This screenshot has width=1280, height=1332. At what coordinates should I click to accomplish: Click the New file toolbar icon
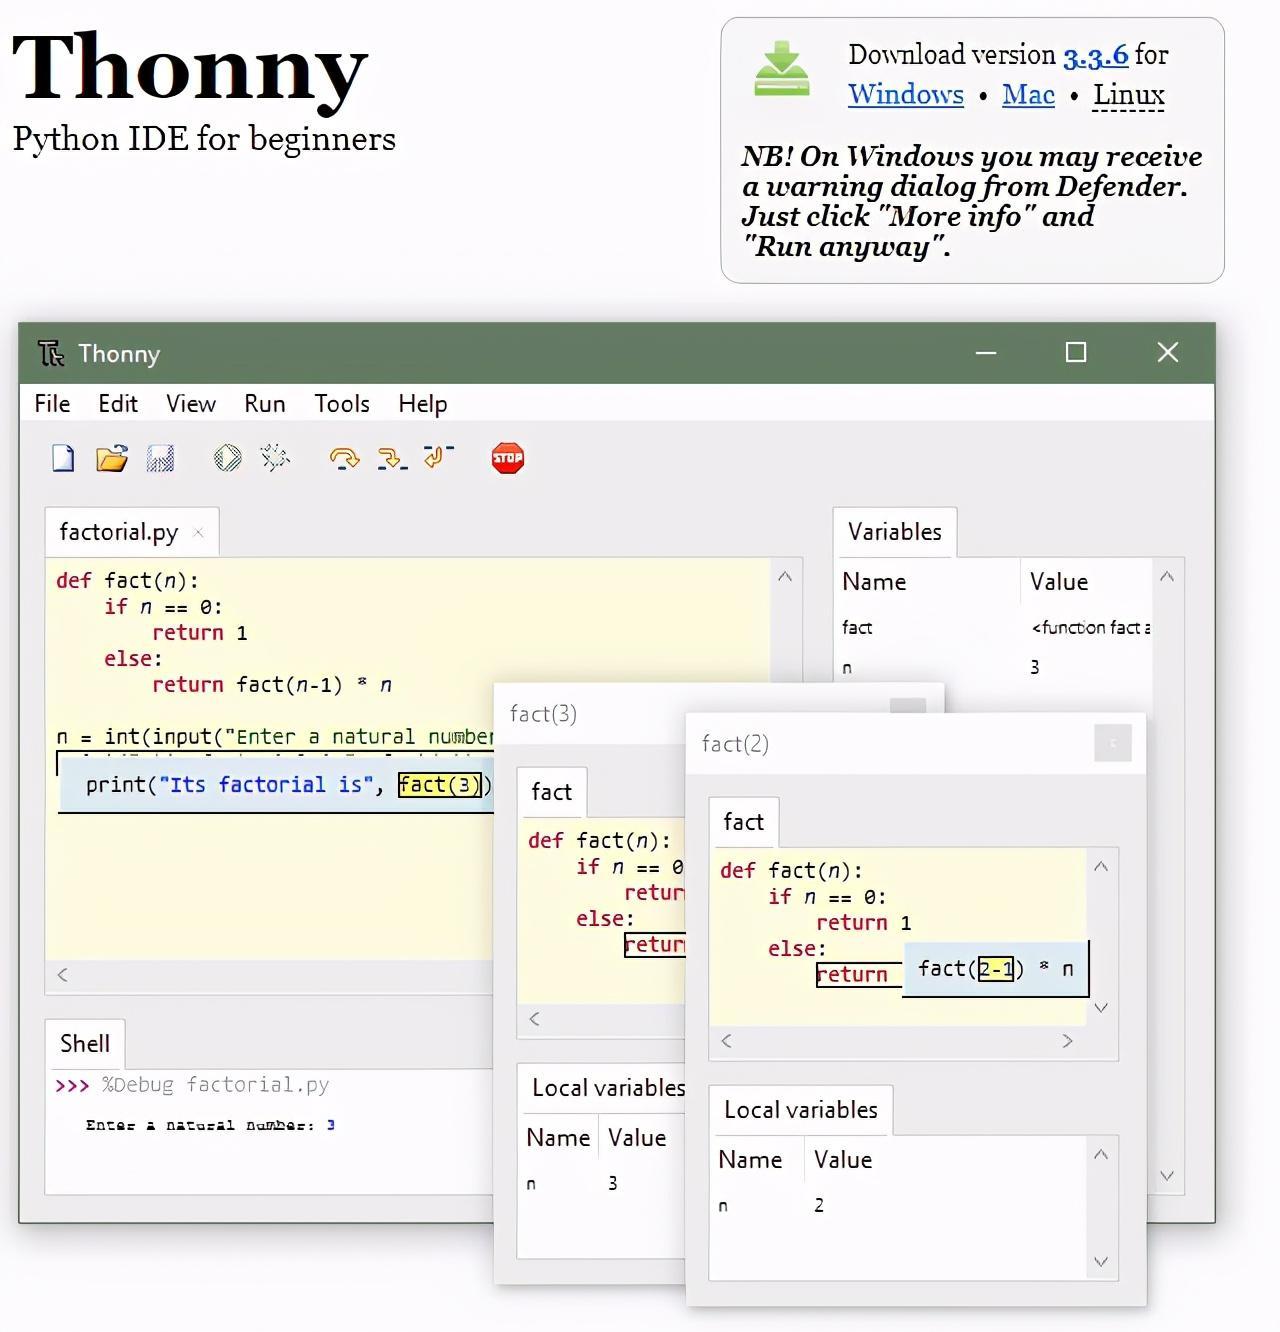(63, 458)
